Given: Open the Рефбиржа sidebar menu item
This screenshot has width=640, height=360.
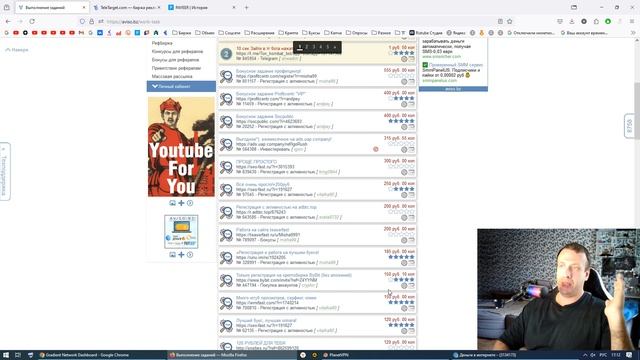Looking at the screenshot, I should click(162, 43).
